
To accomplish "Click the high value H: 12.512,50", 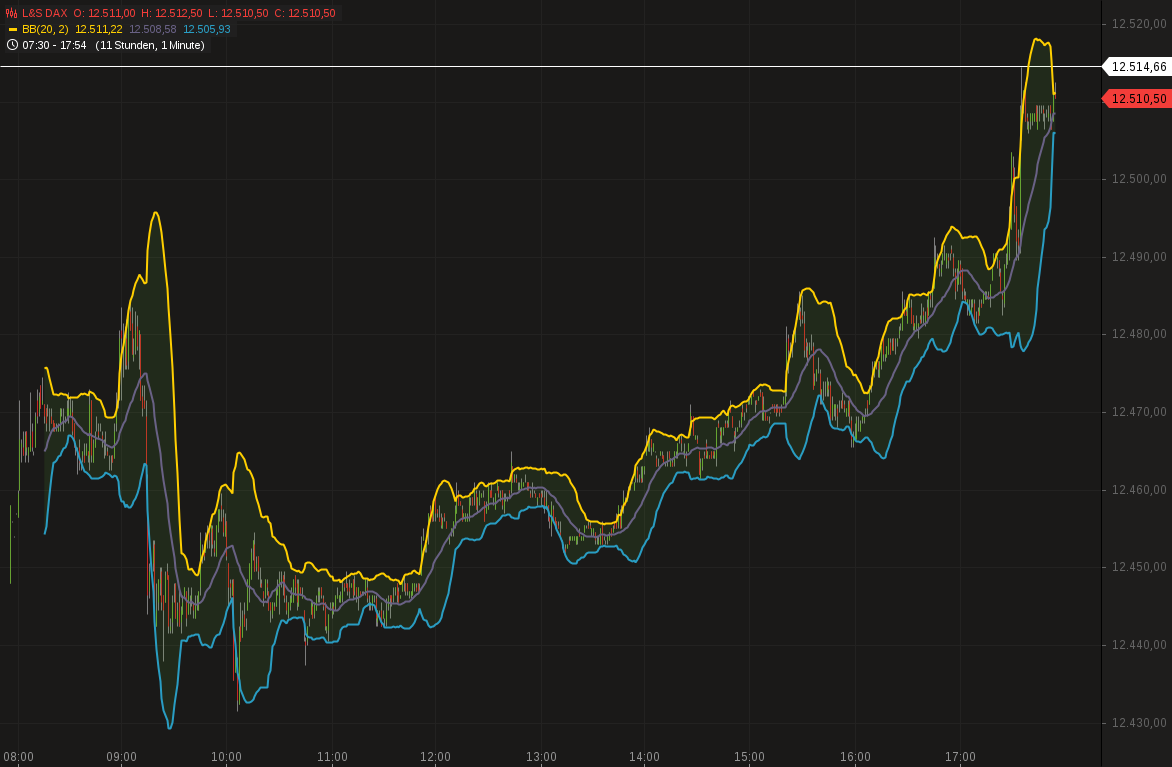I will (171, 13).
